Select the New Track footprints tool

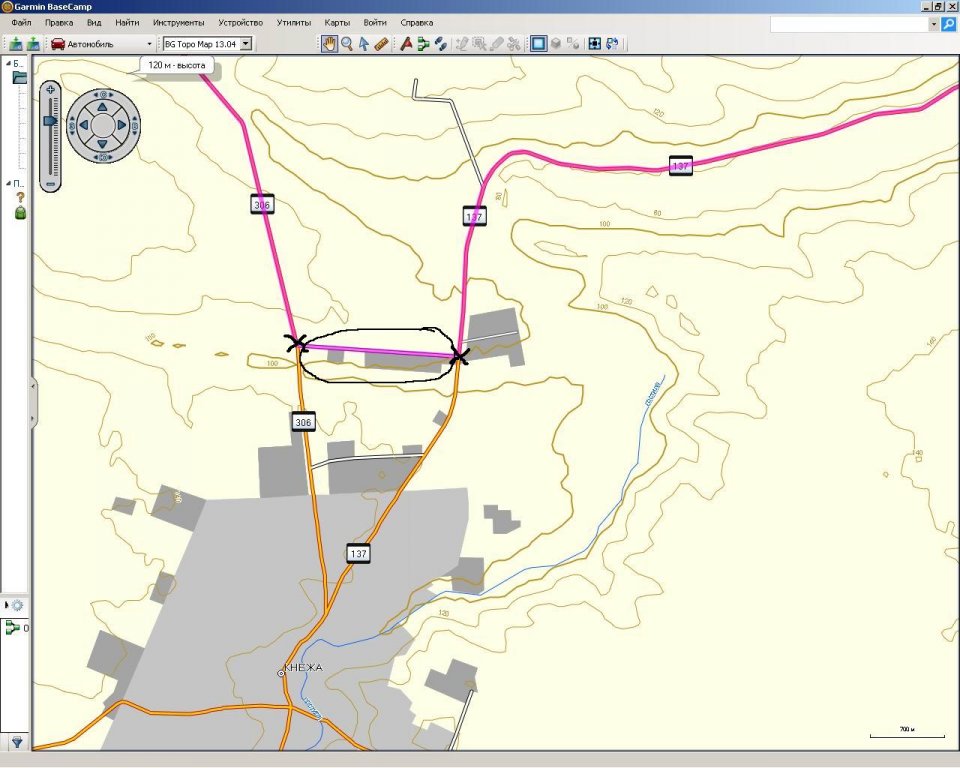pos(440,43)
